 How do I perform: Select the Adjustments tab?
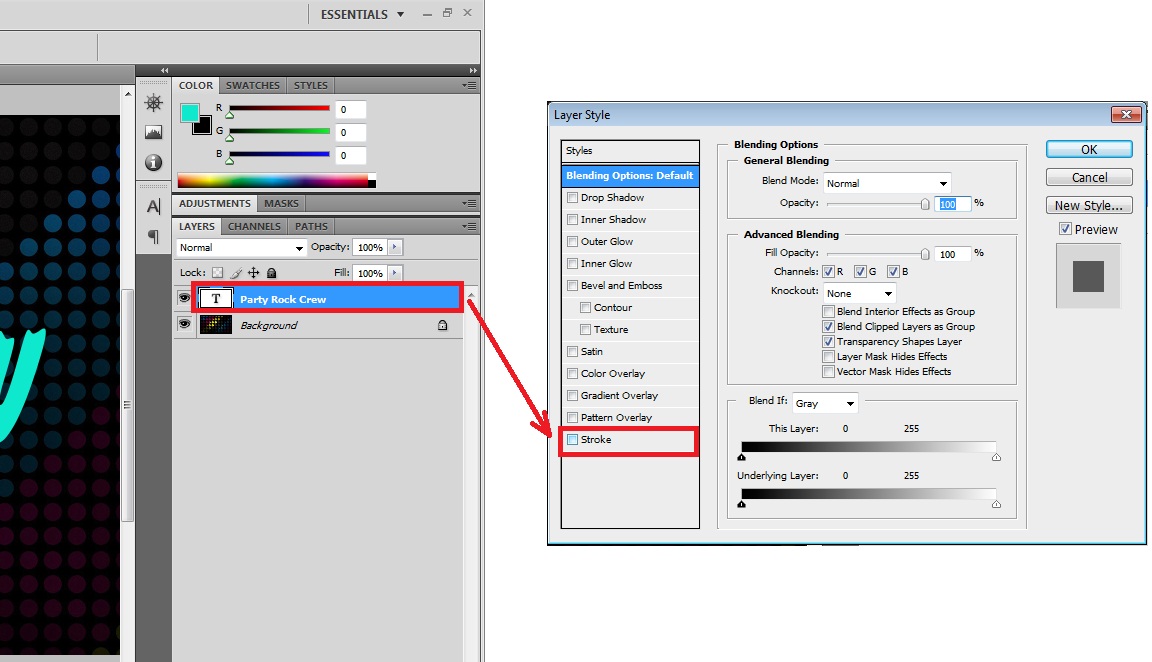(215, 204)
